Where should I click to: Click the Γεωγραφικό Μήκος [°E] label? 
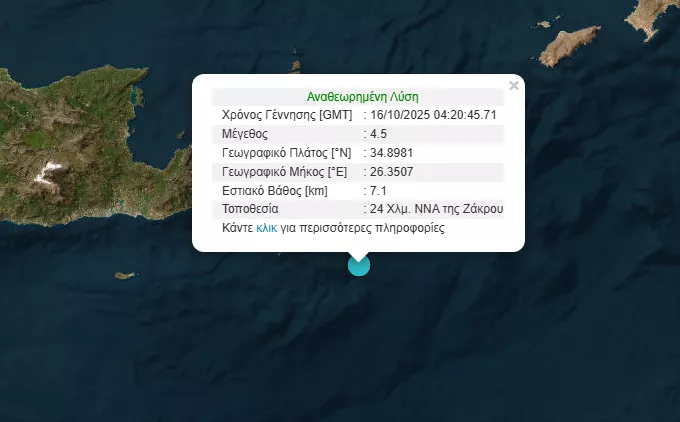tap(284, 172)
